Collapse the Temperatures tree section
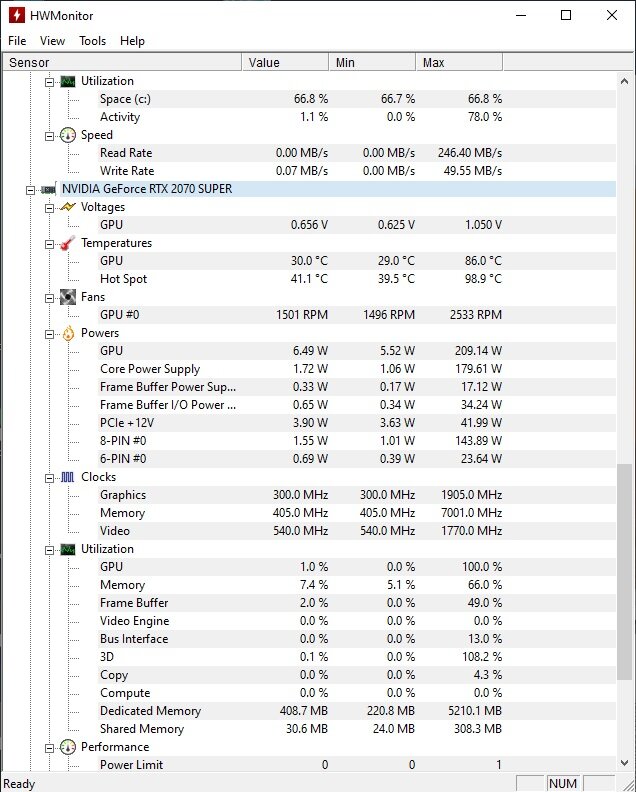This screenshot has height=792, width=636. click(50, 243)
